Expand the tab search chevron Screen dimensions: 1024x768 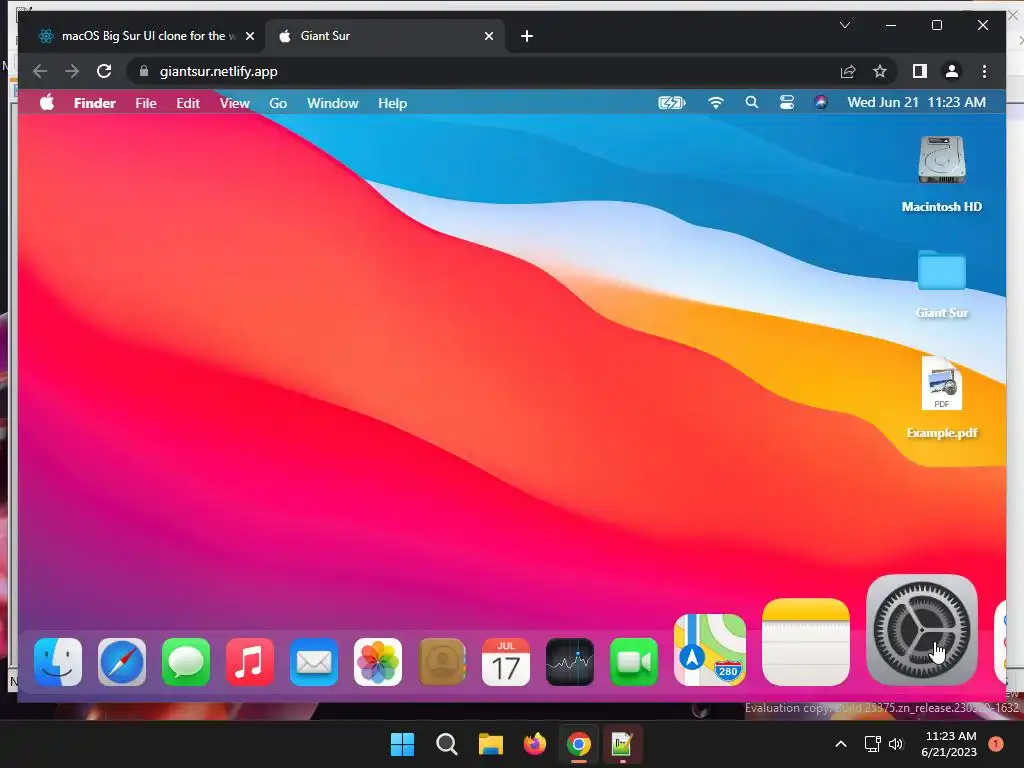(x=844, y=25)
